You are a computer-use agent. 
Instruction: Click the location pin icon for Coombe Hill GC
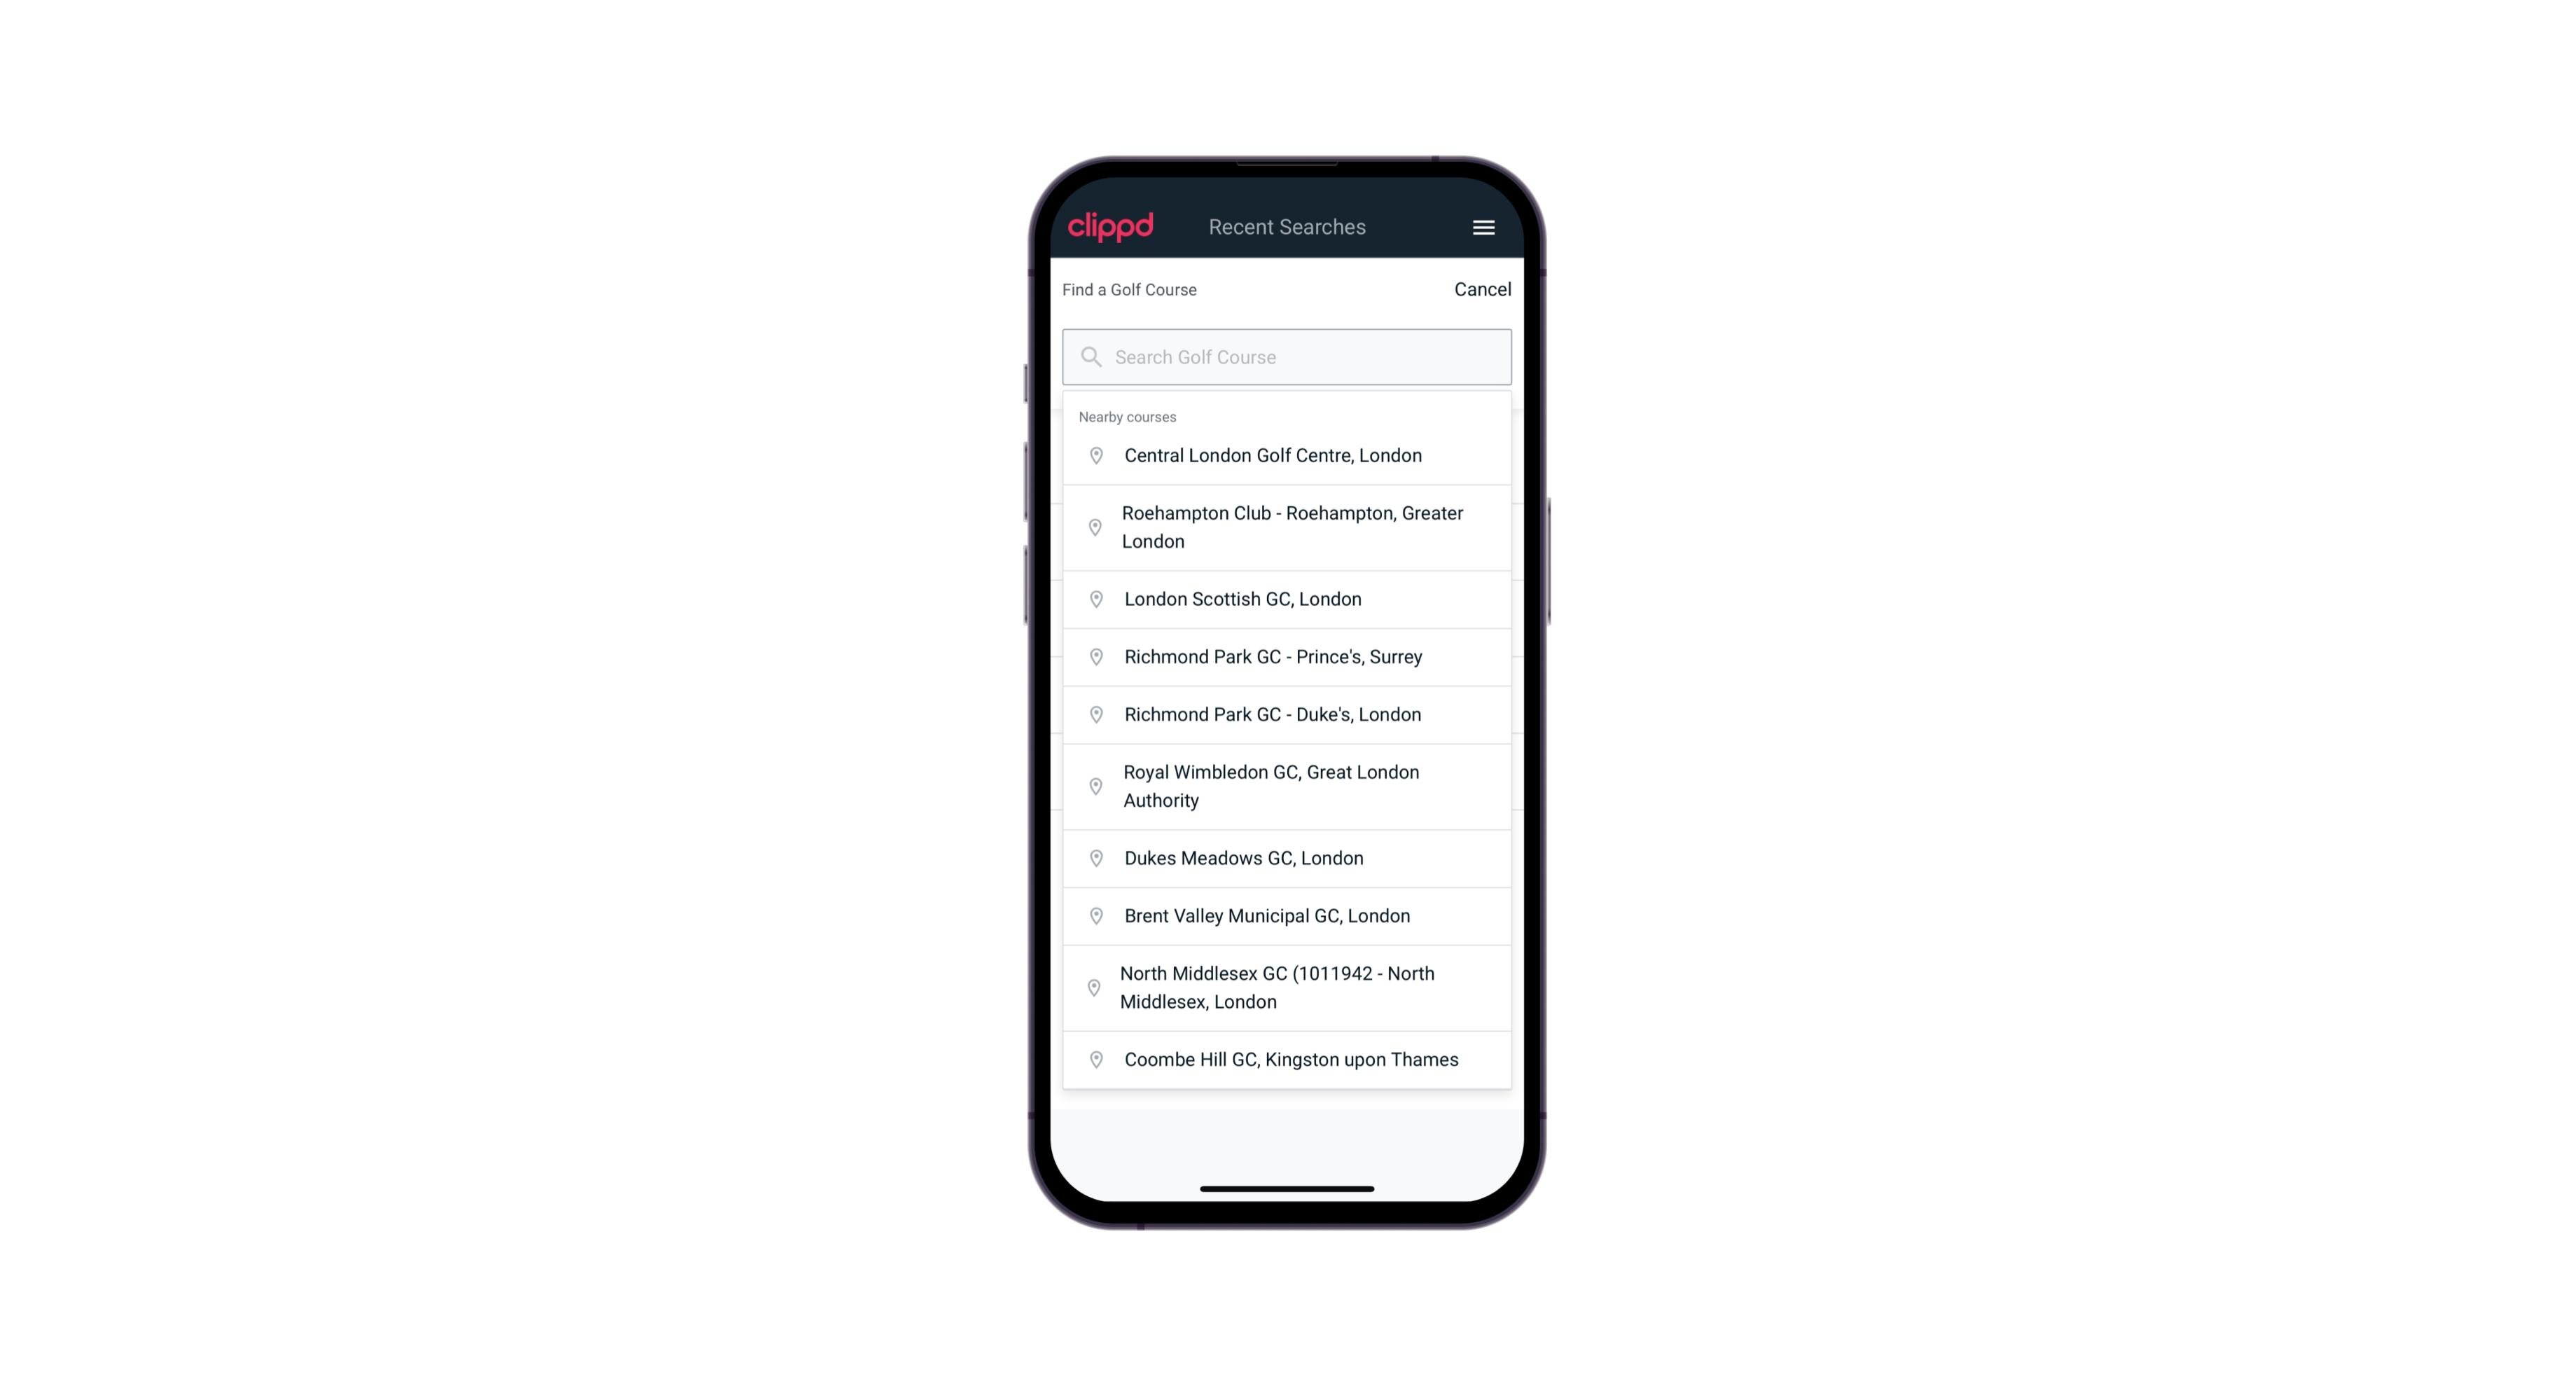[x=1093, y=1058]
